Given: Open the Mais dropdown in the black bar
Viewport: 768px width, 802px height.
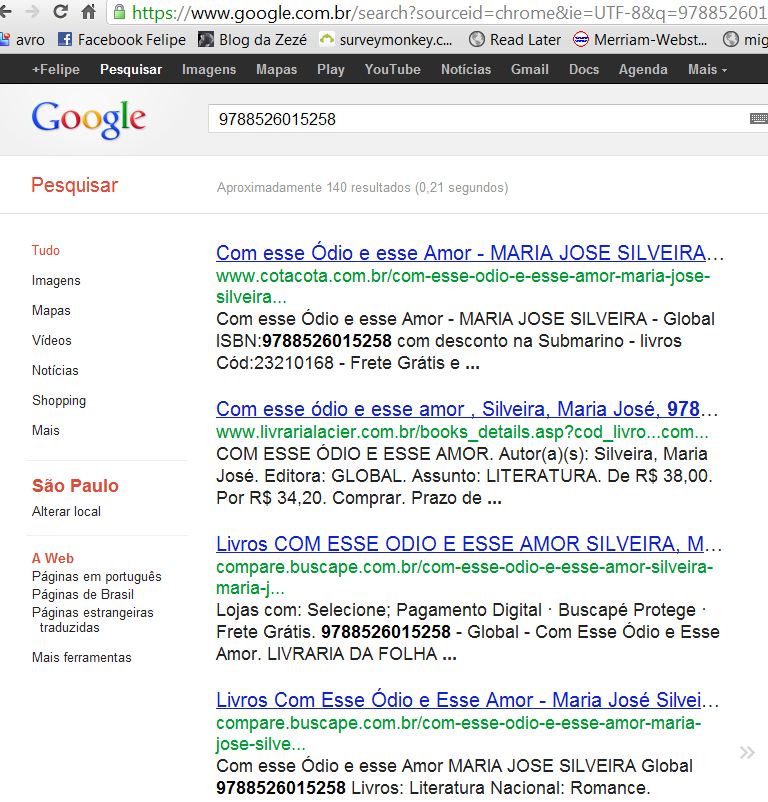Looking at the screenshot, I should pyautogui.click(x=707, y=69).
